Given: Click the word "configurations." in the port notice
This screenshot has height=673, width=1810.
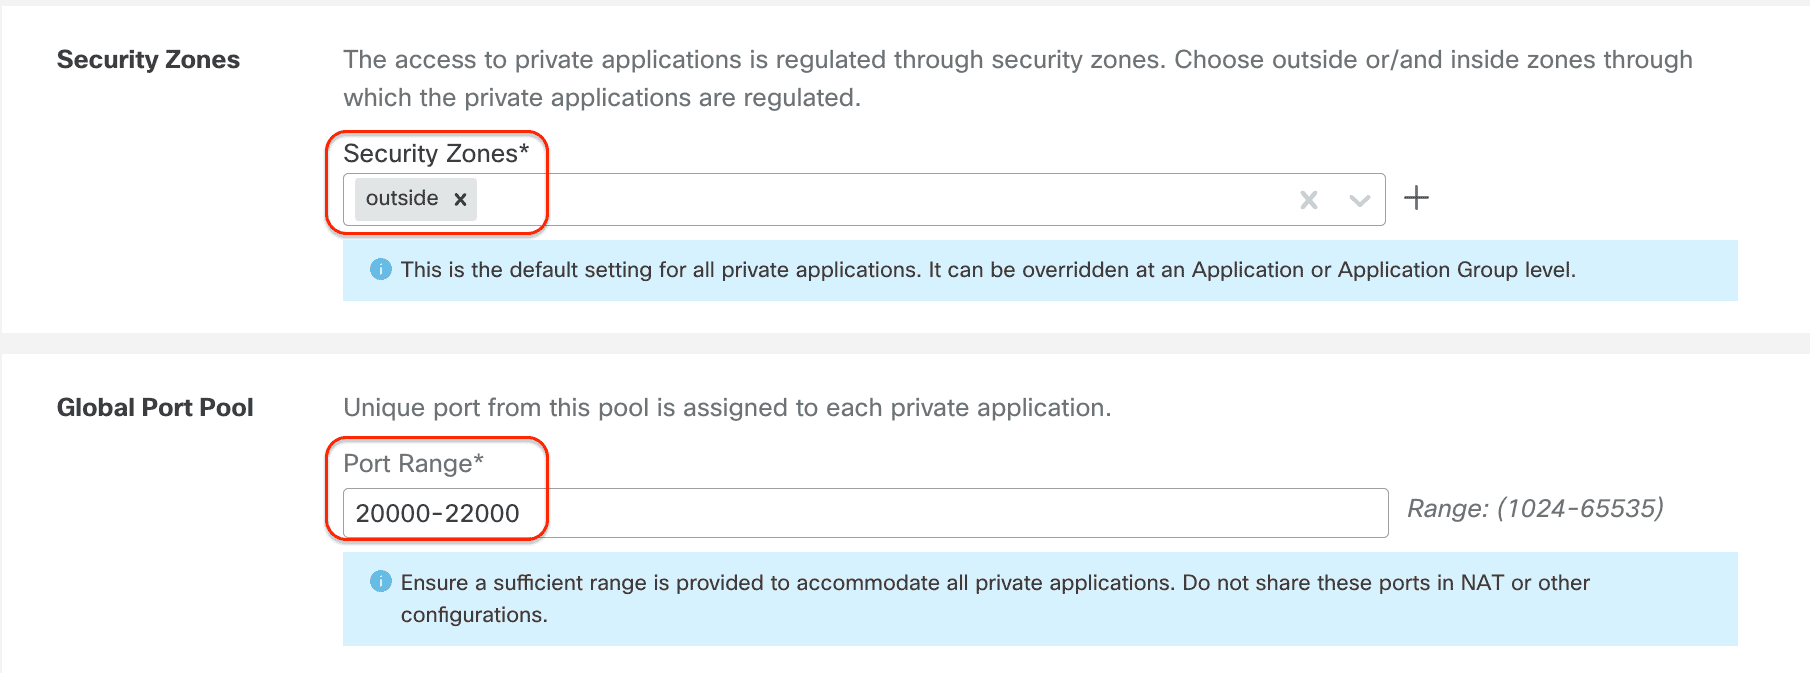Looking at the screenshot, I should point(474,615).
